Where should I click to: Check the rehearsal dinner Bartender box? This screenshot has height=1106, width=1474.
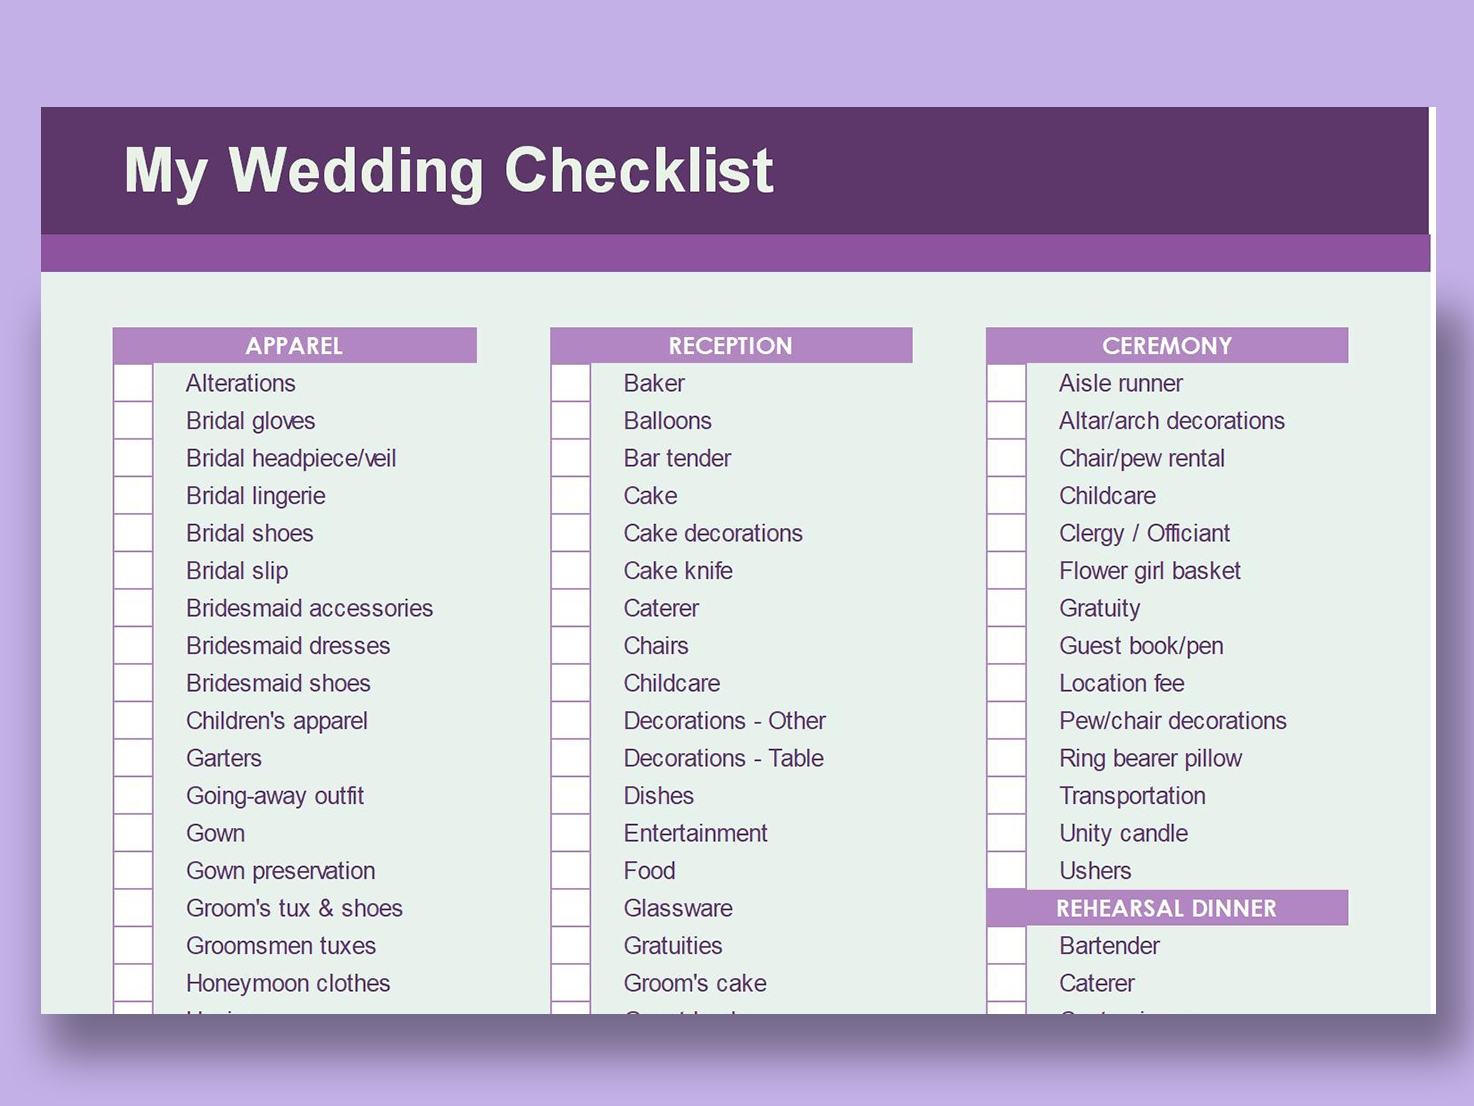pos(1007,946)
